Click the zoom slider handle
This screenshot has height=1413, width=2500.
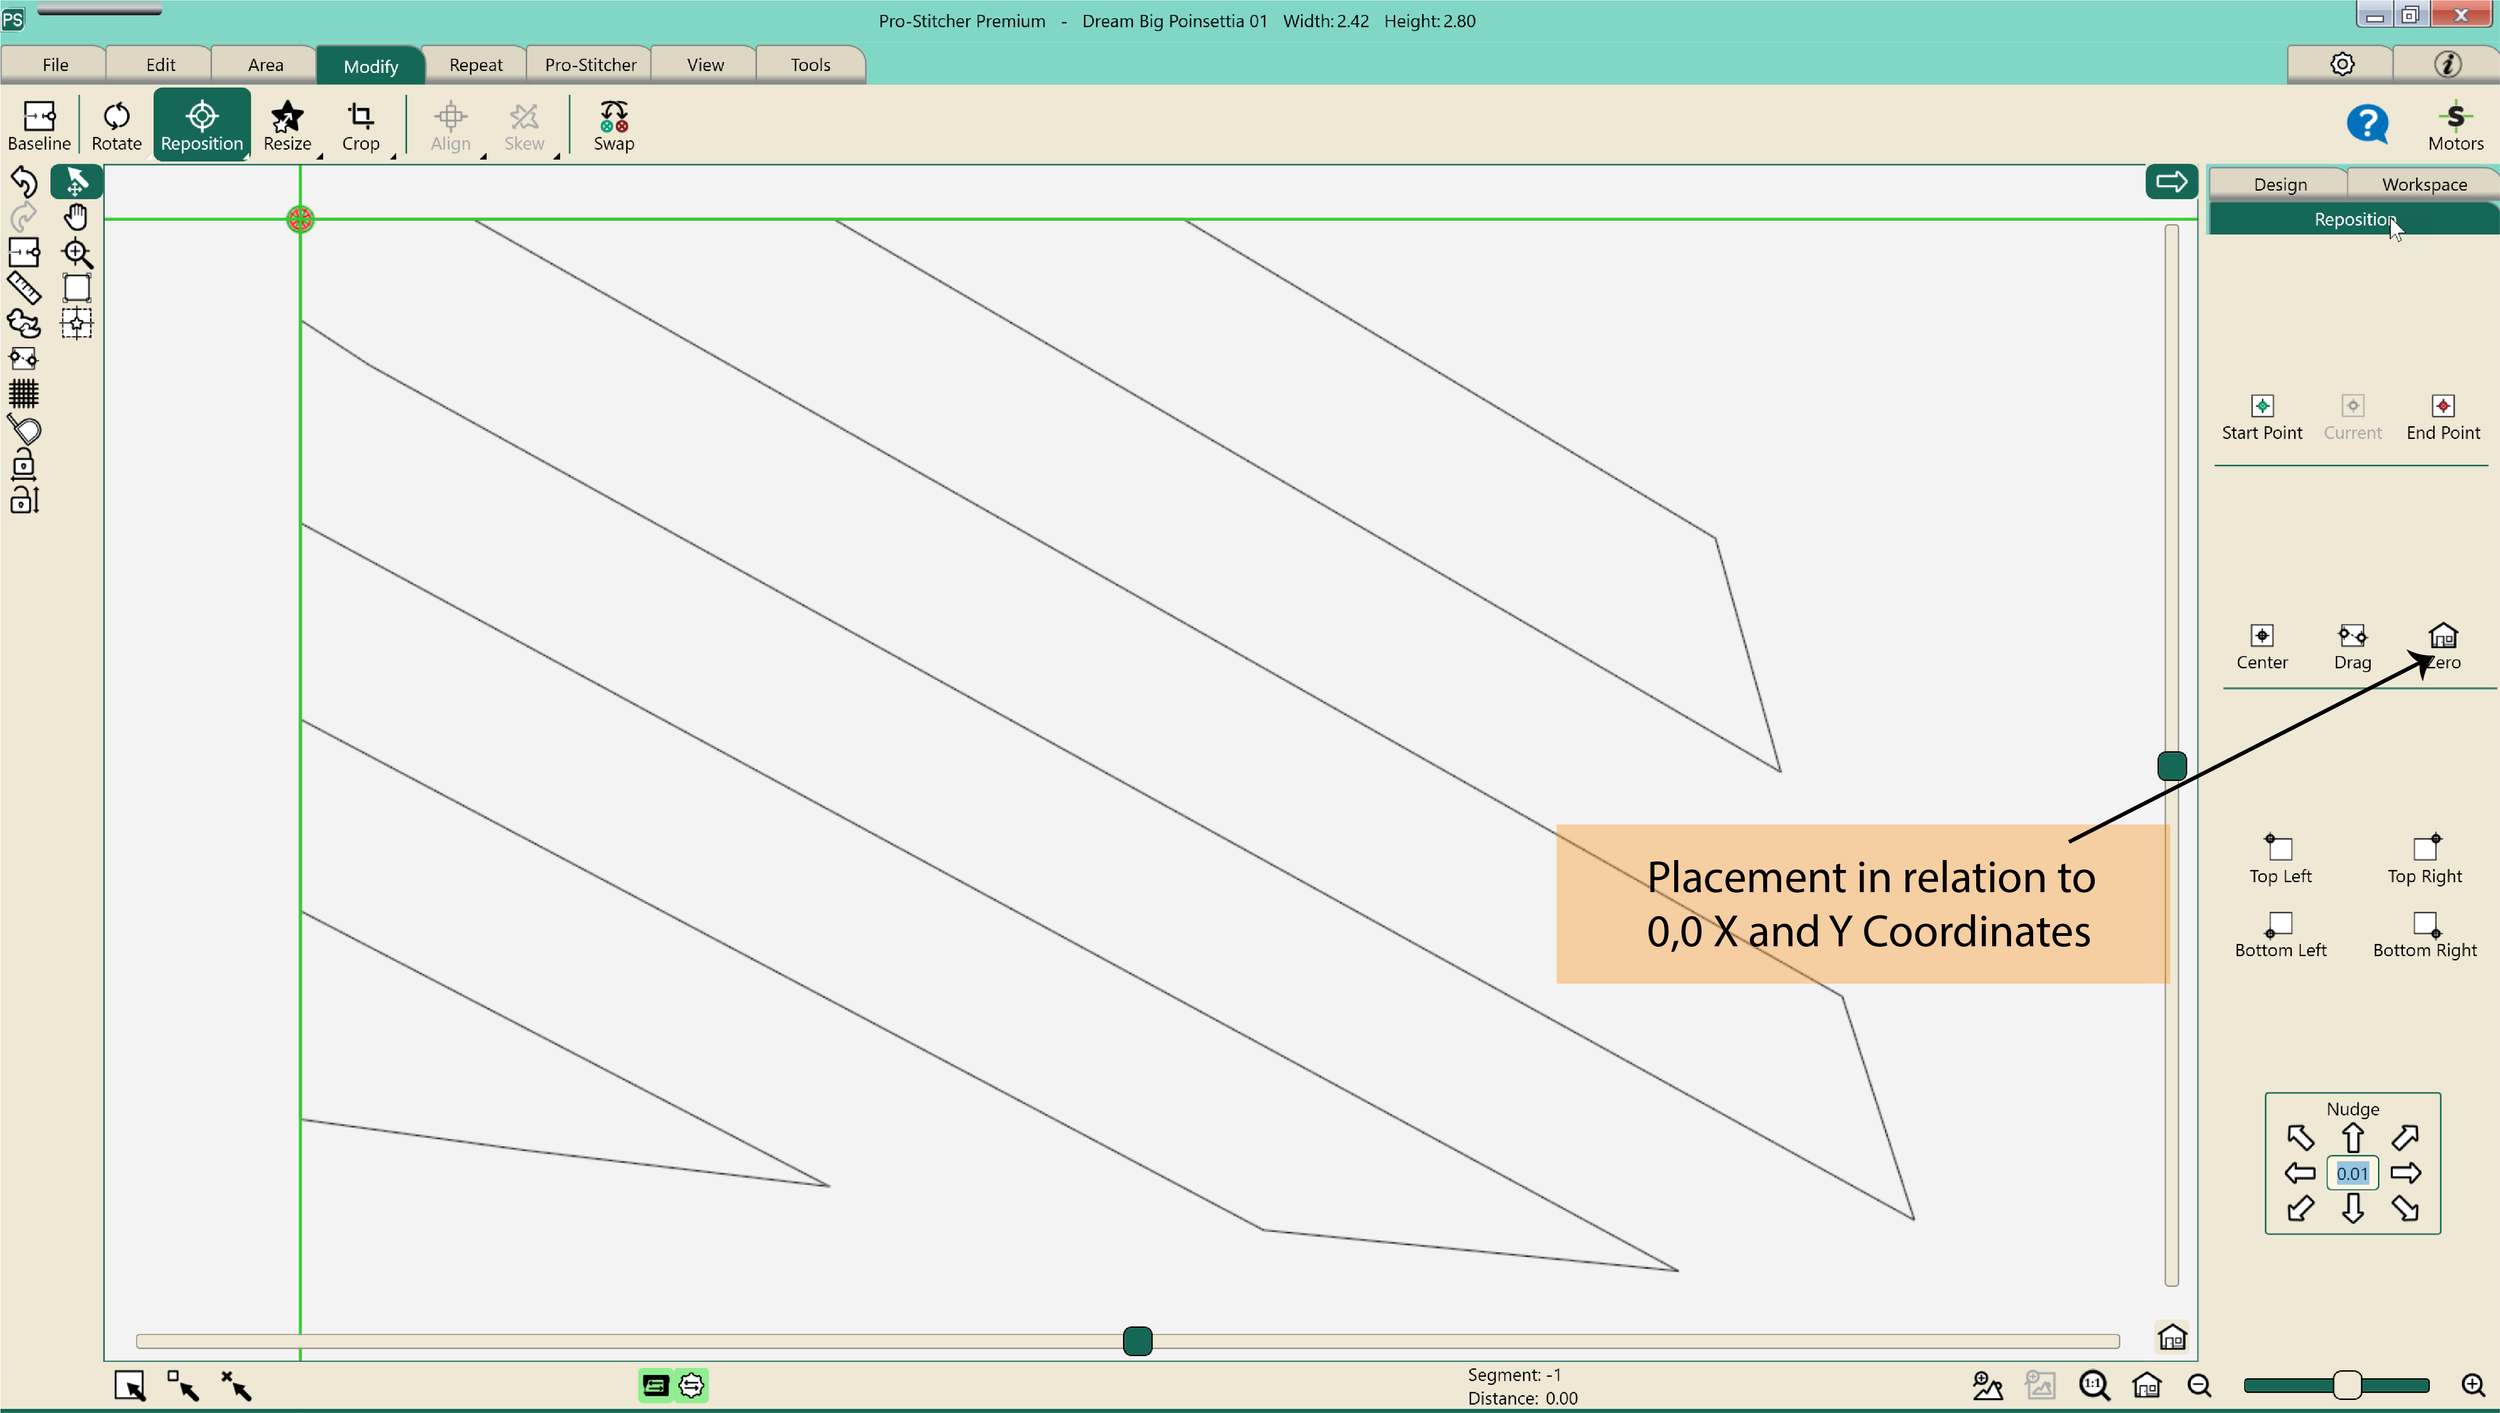pyautogui.click(x=2346, y=1385)
